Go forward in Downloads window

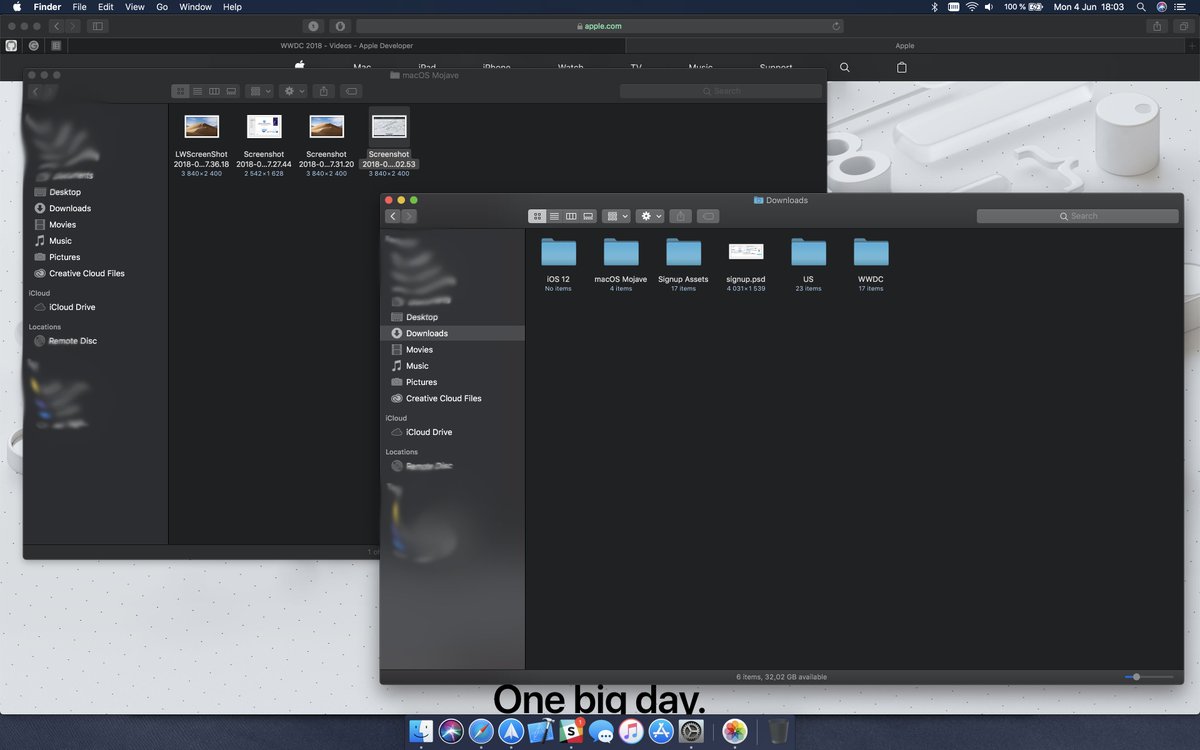tap(409, 216)
